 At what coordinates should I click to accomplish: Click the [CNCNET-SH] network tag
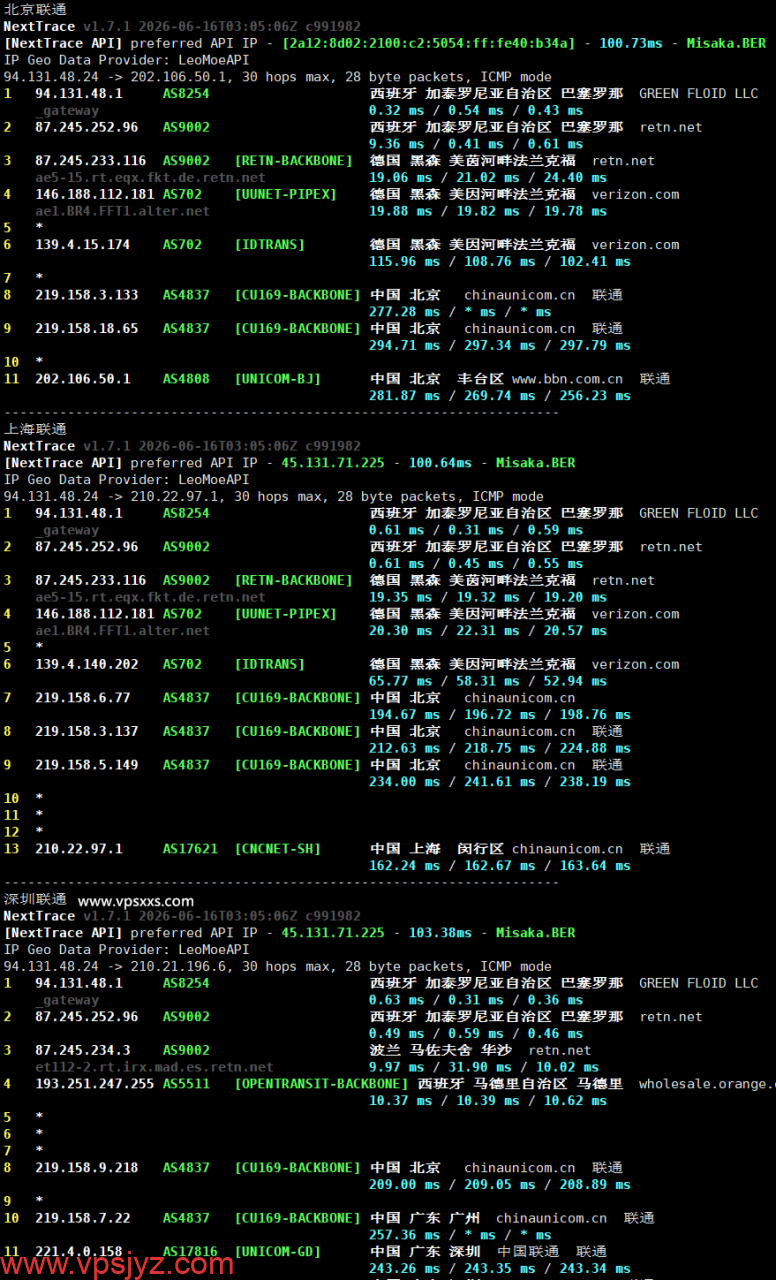(x=278, y=849)
